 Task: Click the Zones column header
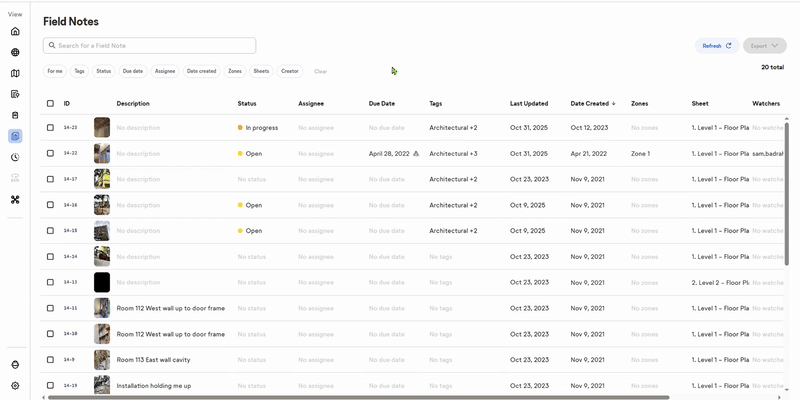click(x=639, y=104)
